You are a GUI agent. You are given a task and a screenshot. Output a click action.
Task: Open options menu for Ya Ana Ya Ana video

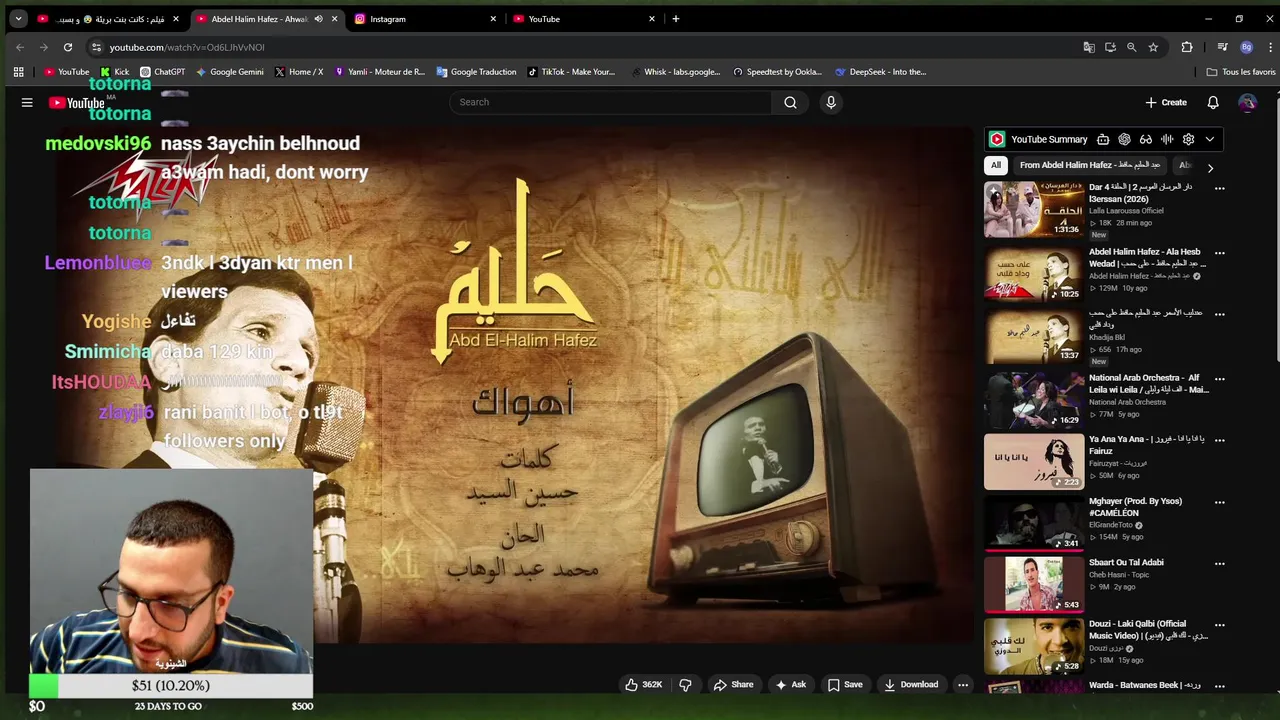(x=1219, y=440)
